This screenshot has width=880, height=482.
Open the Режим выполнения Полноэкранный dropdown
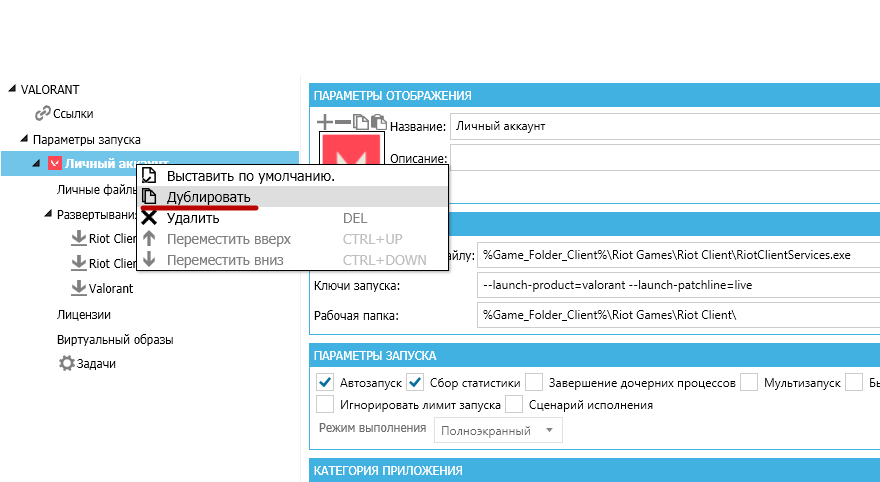[498, 430]
